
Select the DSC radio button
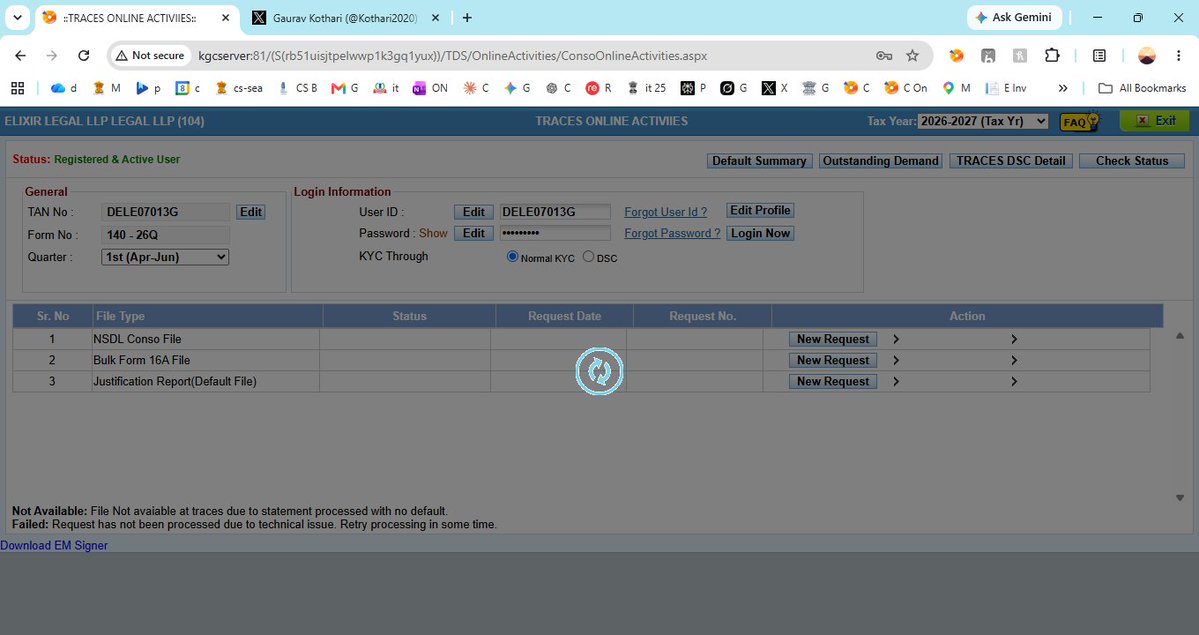coord(588,257)
